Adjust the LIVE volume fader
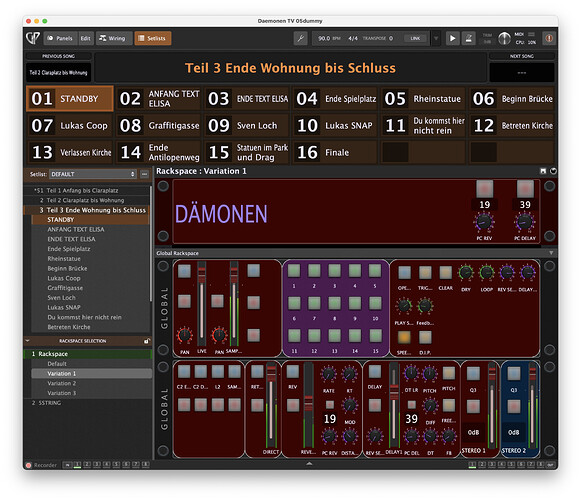 [x=201, y=304]
